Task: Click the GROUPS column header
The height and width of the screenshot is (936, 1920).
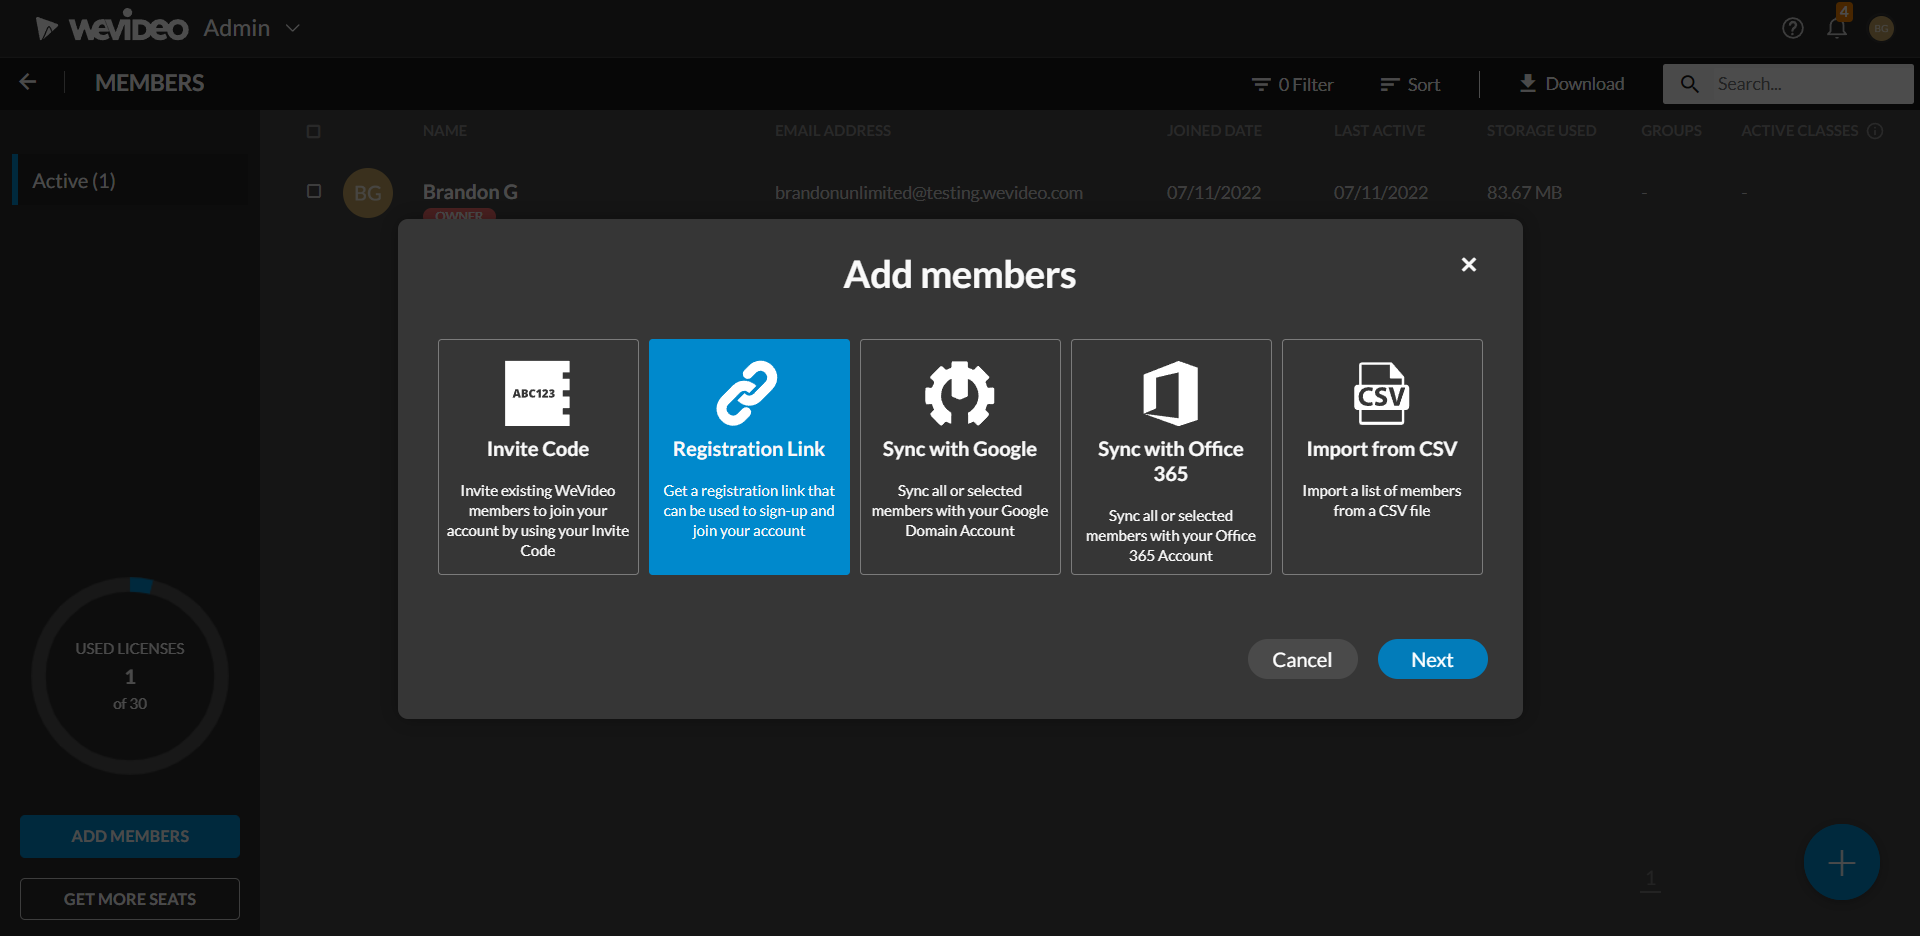Action: click(x=1671, y=131)
